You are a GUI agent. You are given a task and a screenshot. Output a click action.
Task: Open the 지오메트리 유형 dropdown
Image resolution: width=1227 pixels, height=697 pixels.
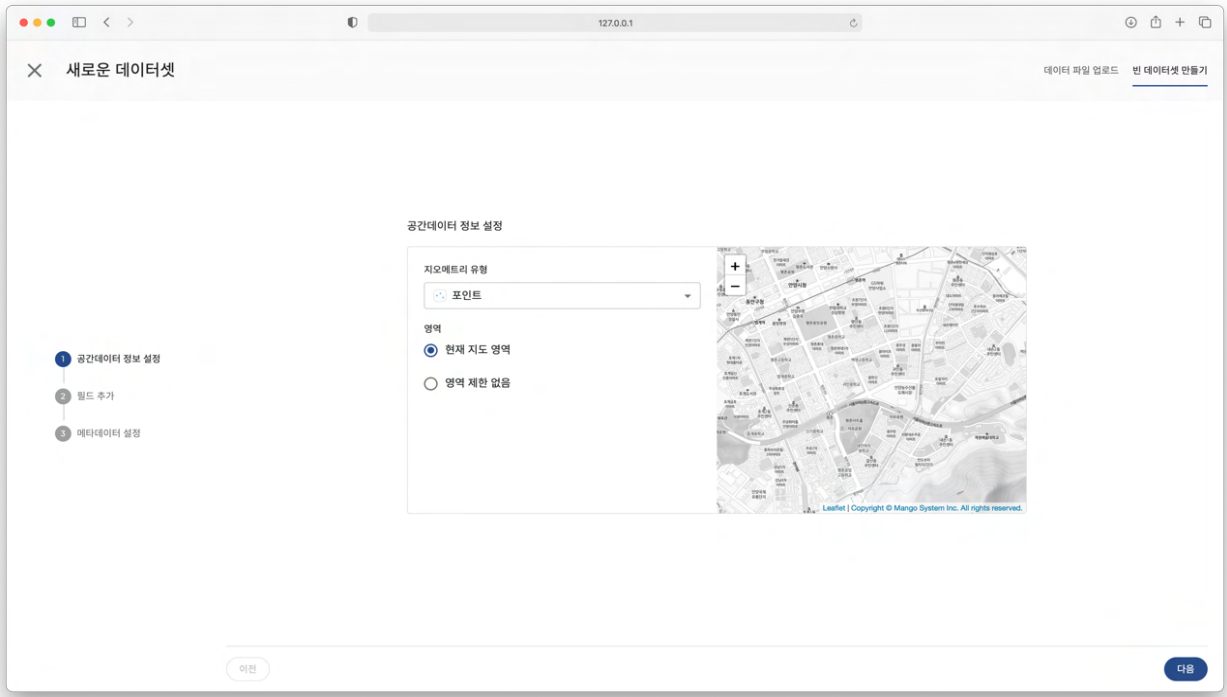point(562,296)
